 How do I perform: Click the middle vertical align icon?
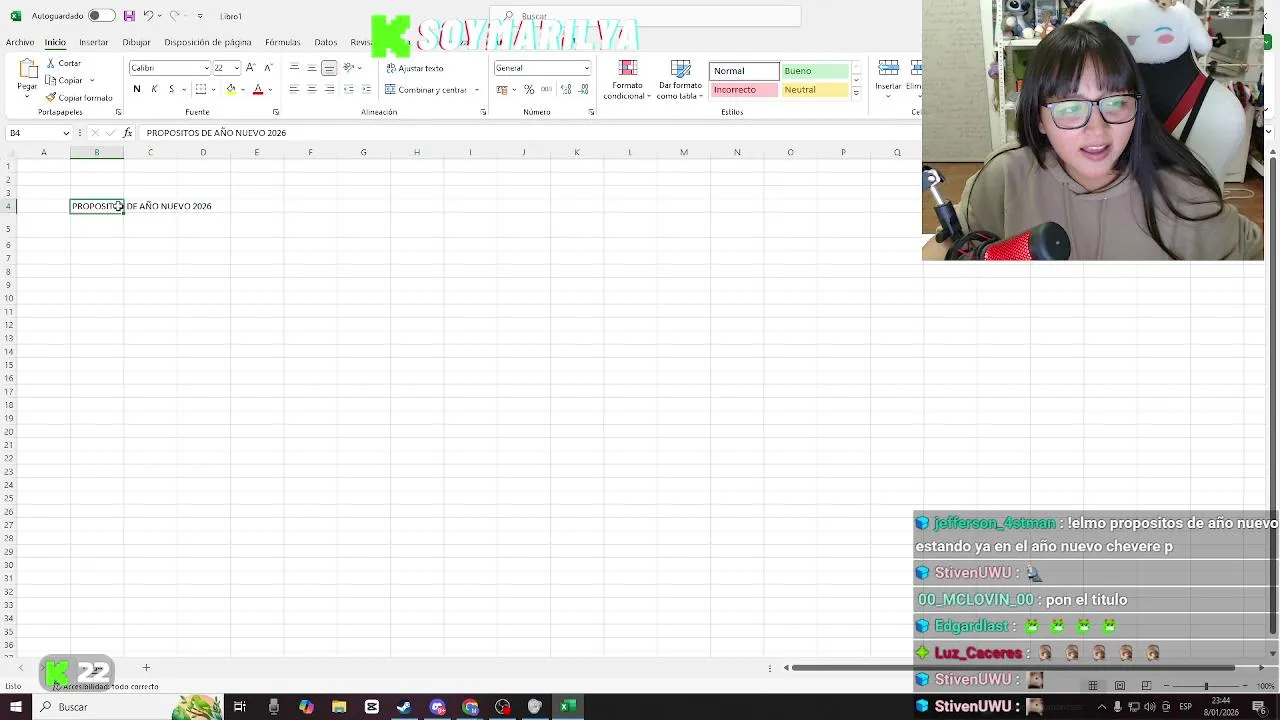coord(311,68)
